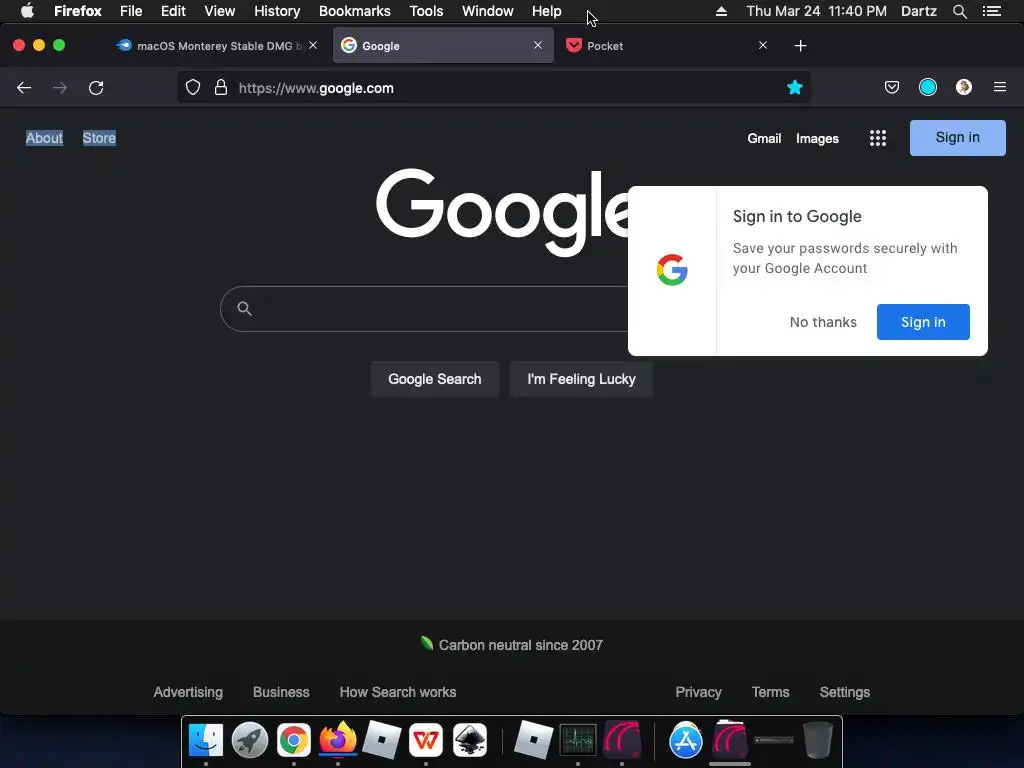Open Inkscape from the Dock
The image size is (1024, 768).
click(x=470, y=740)
